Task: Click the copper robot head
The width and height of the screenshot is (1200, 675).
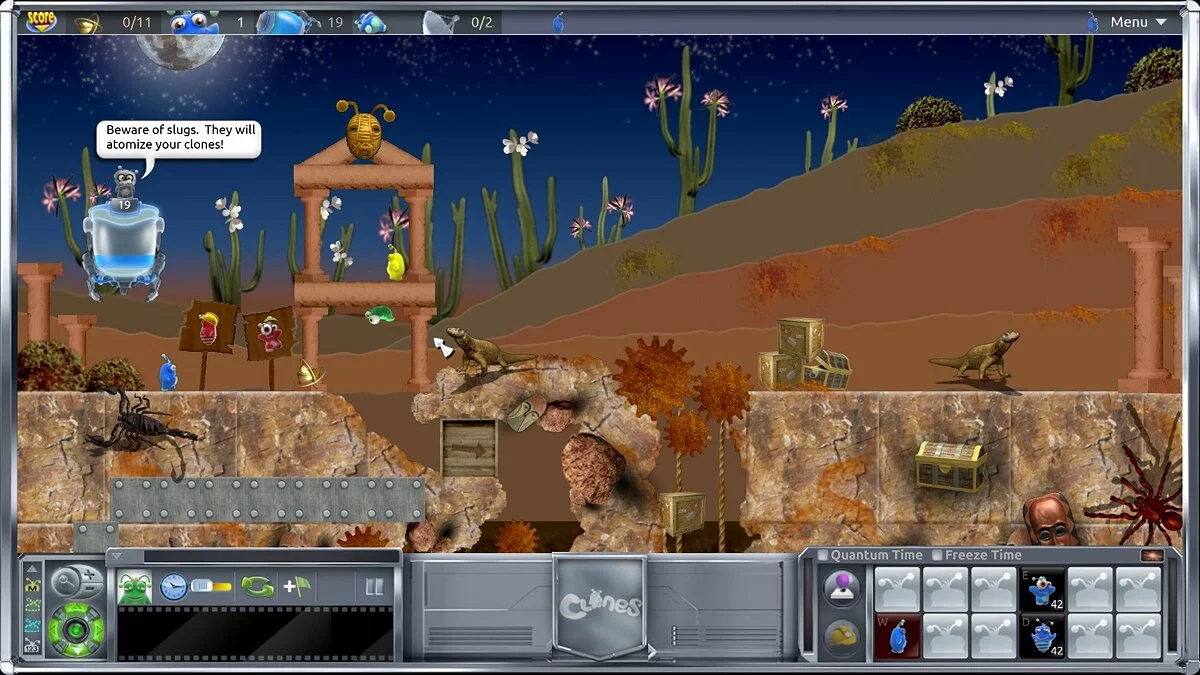Action: pos(1051,518)
